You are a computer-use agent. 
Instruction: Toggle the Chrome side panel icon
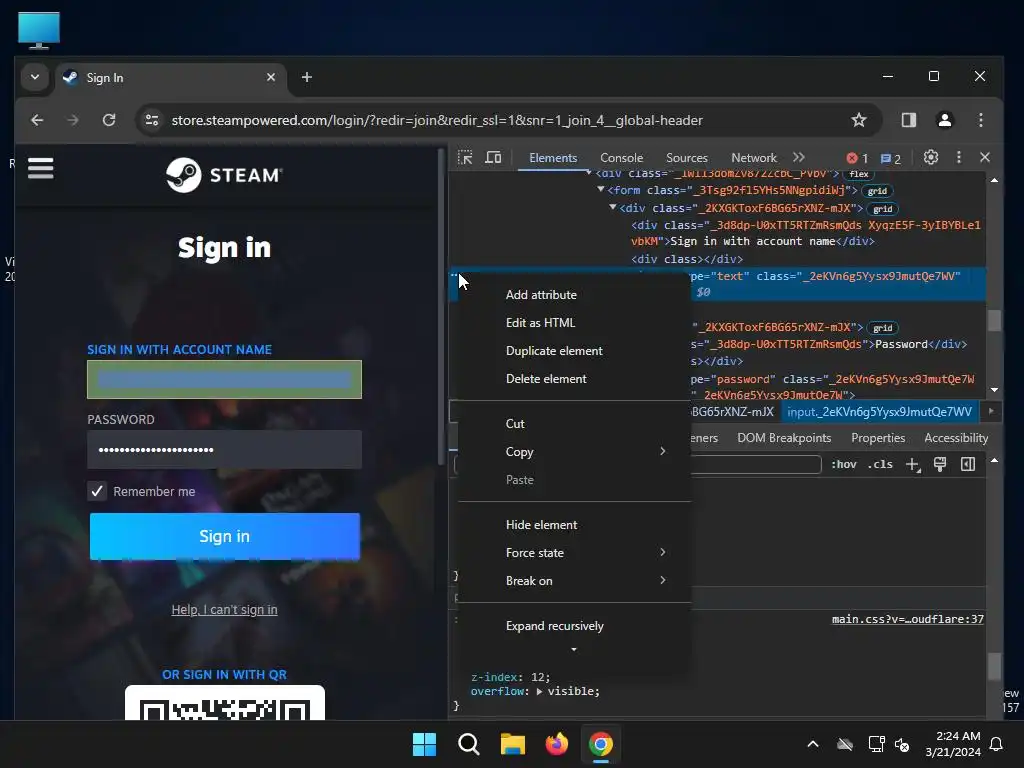(x=908, y=120)
